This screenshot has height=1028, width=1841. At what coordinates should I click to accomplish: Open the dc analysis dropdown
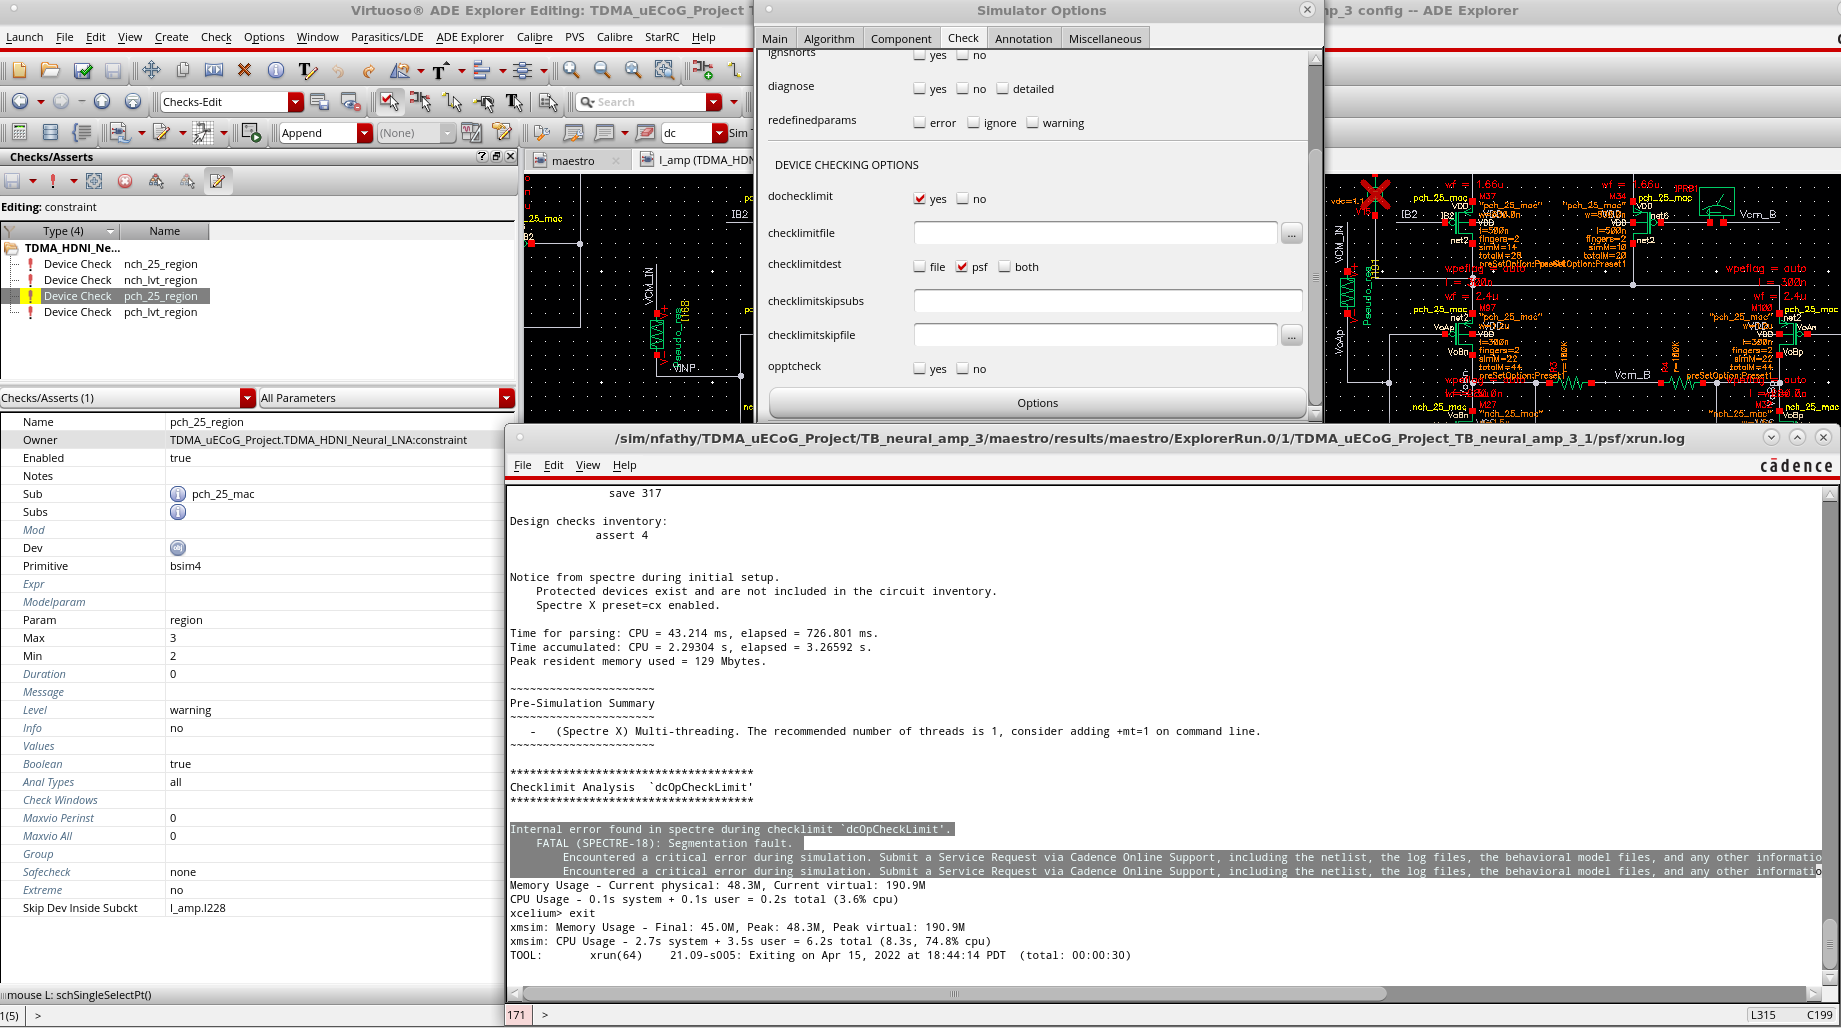click(x=719, y=133)
